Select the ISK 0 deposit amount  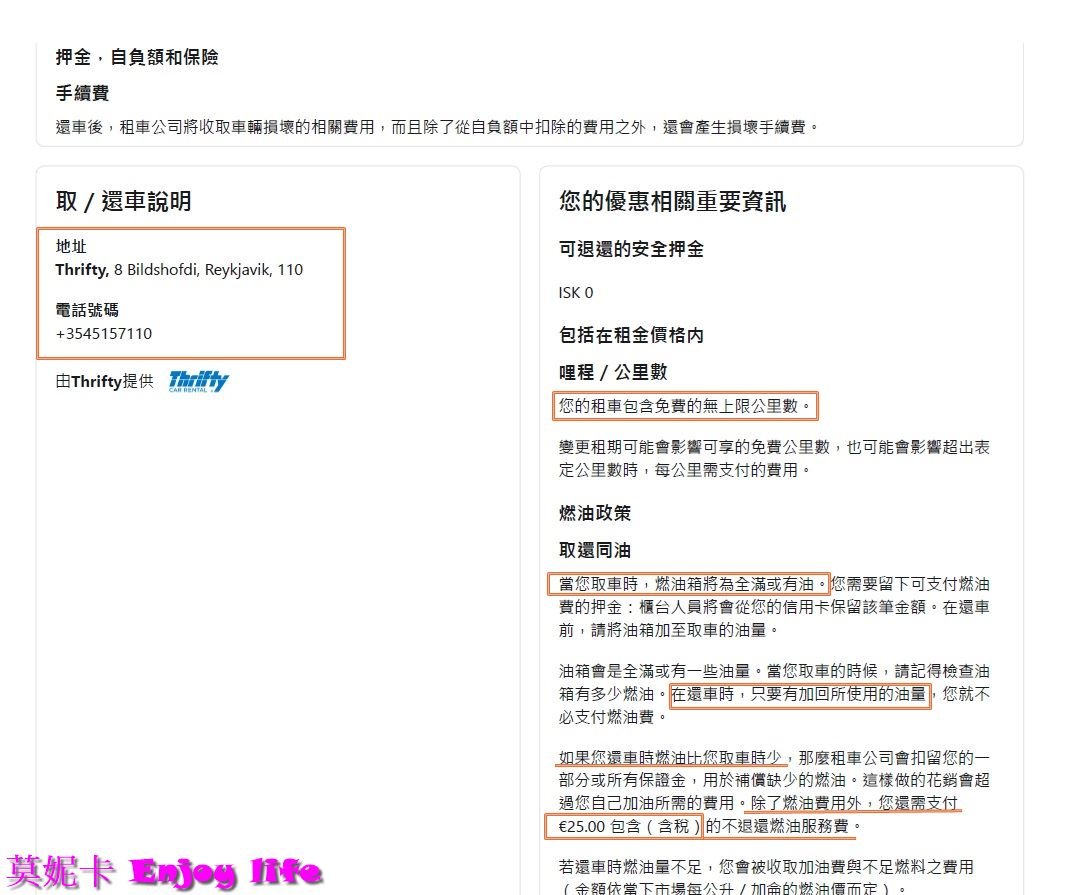575,294
